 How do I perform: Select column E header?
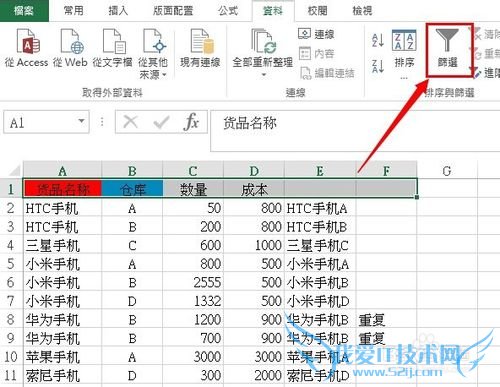click(320, 171)
